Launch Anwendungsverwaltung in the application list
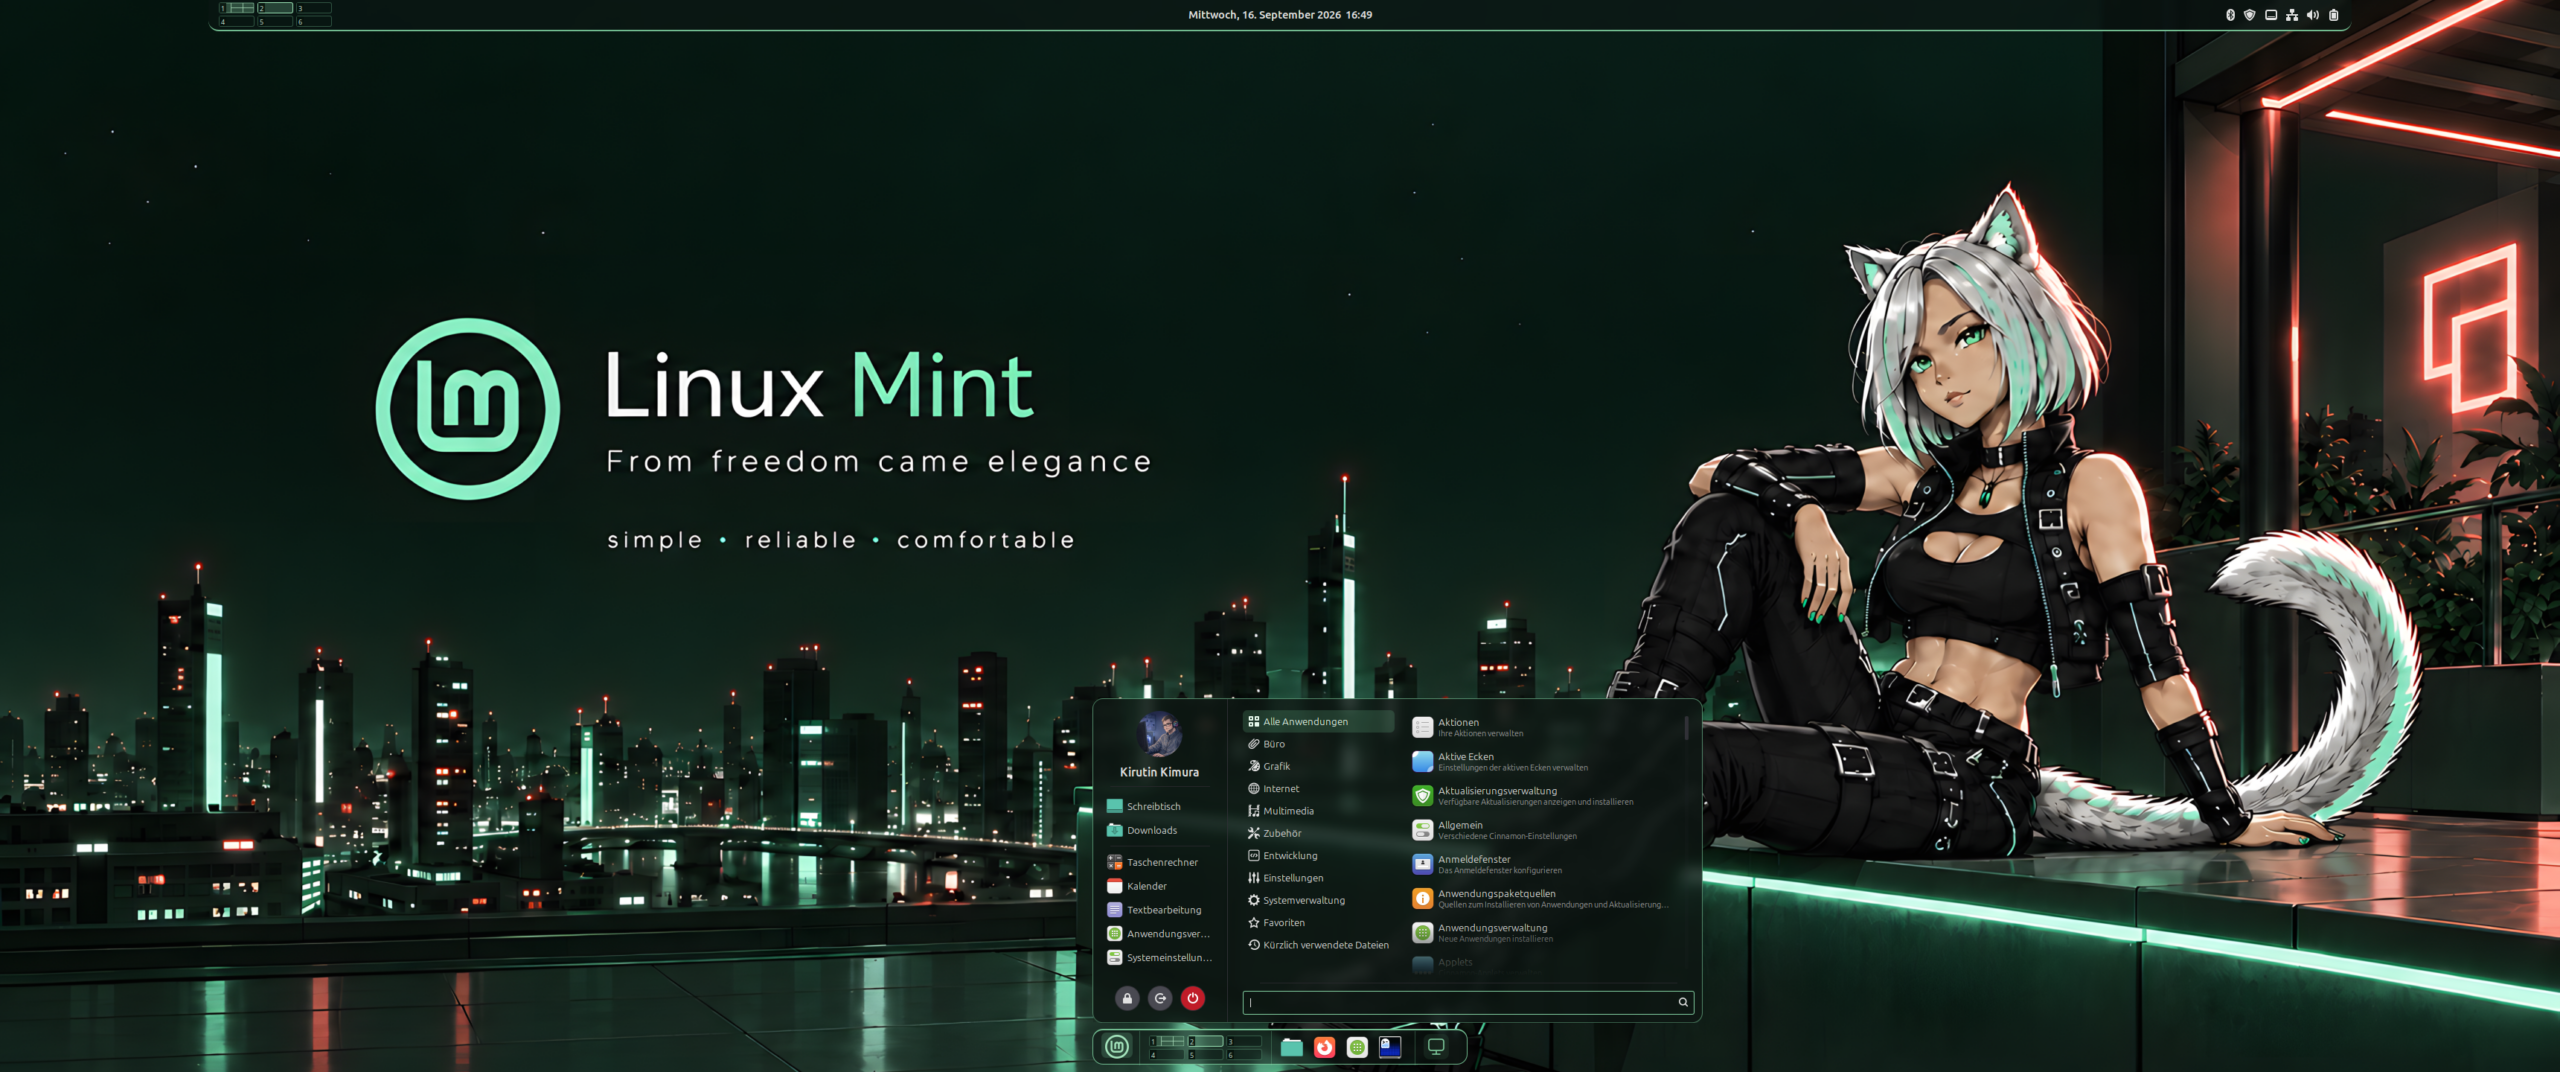This screenshot has height=1072, width=2560. (1543, 933)
